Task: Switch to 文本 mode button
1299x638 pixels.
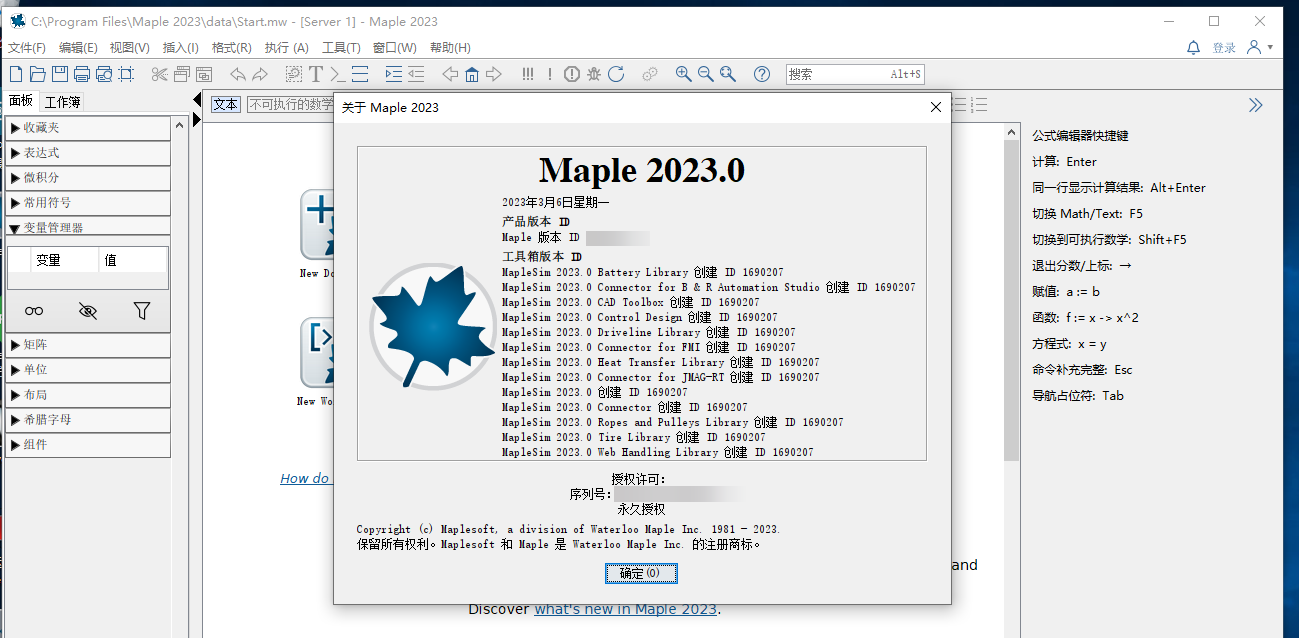Action: [x=226, y=104]
